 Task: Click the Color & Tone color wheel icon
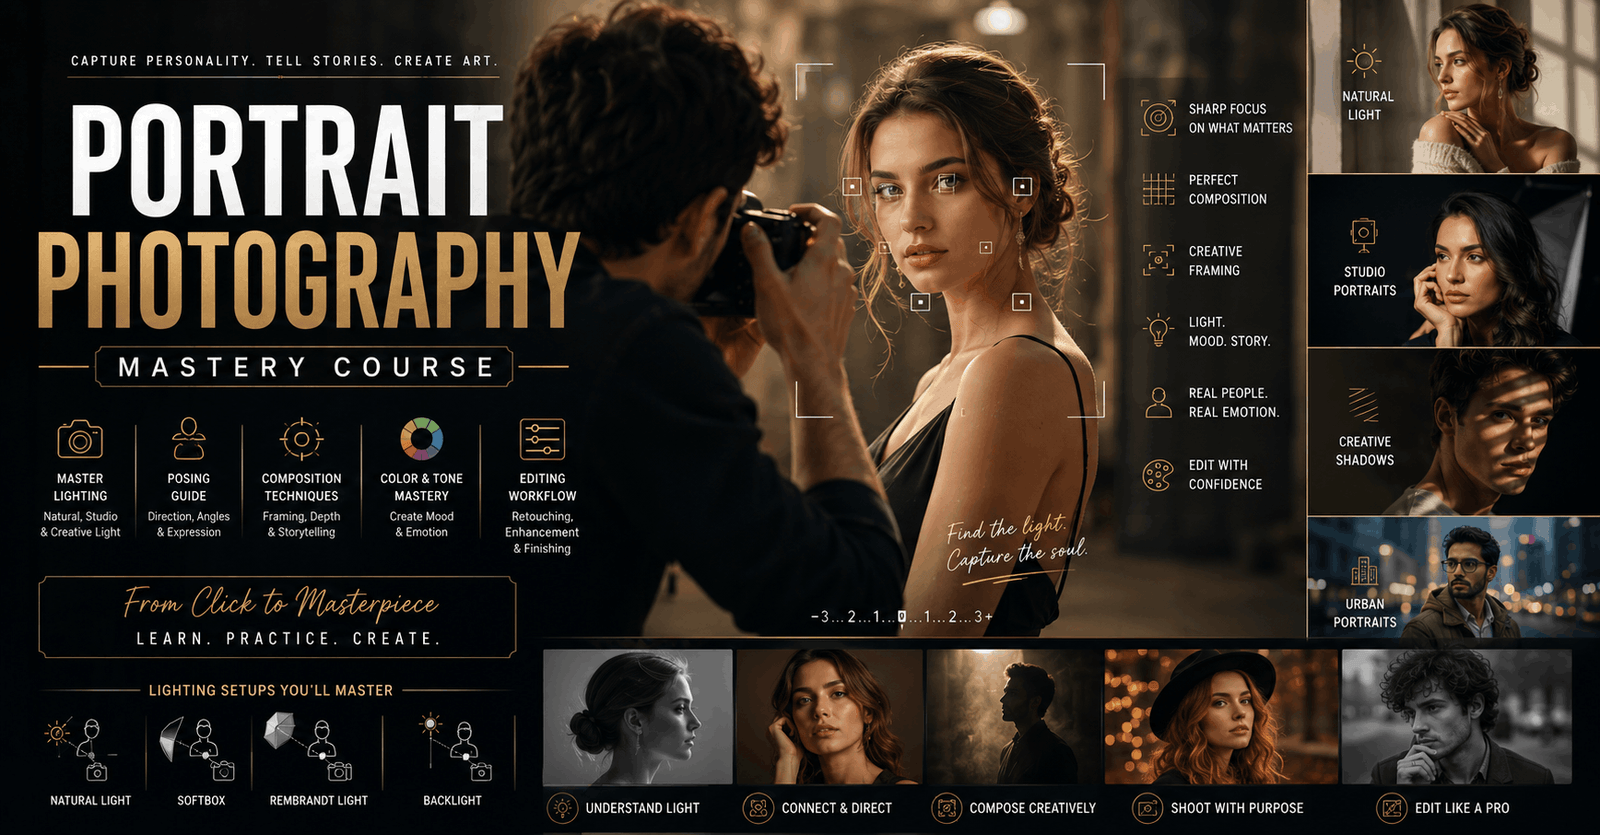tap(421, 439)
